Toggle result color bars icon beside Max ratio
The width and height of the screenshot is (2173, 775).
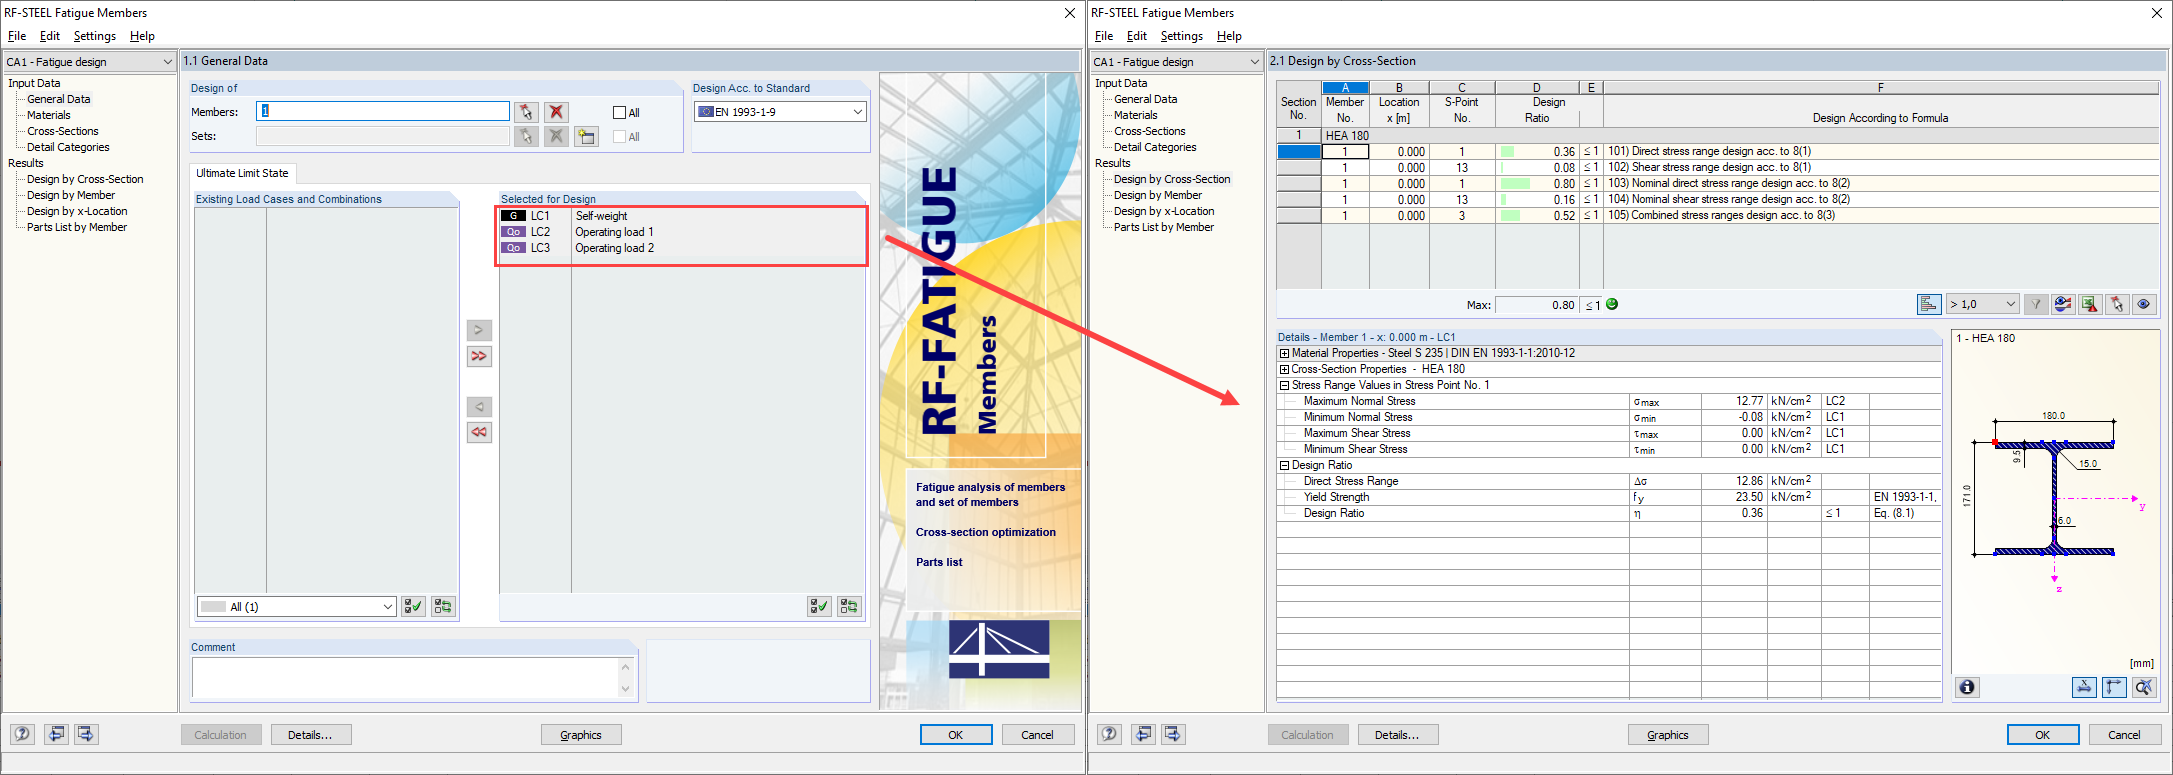tap(1929, 304)
